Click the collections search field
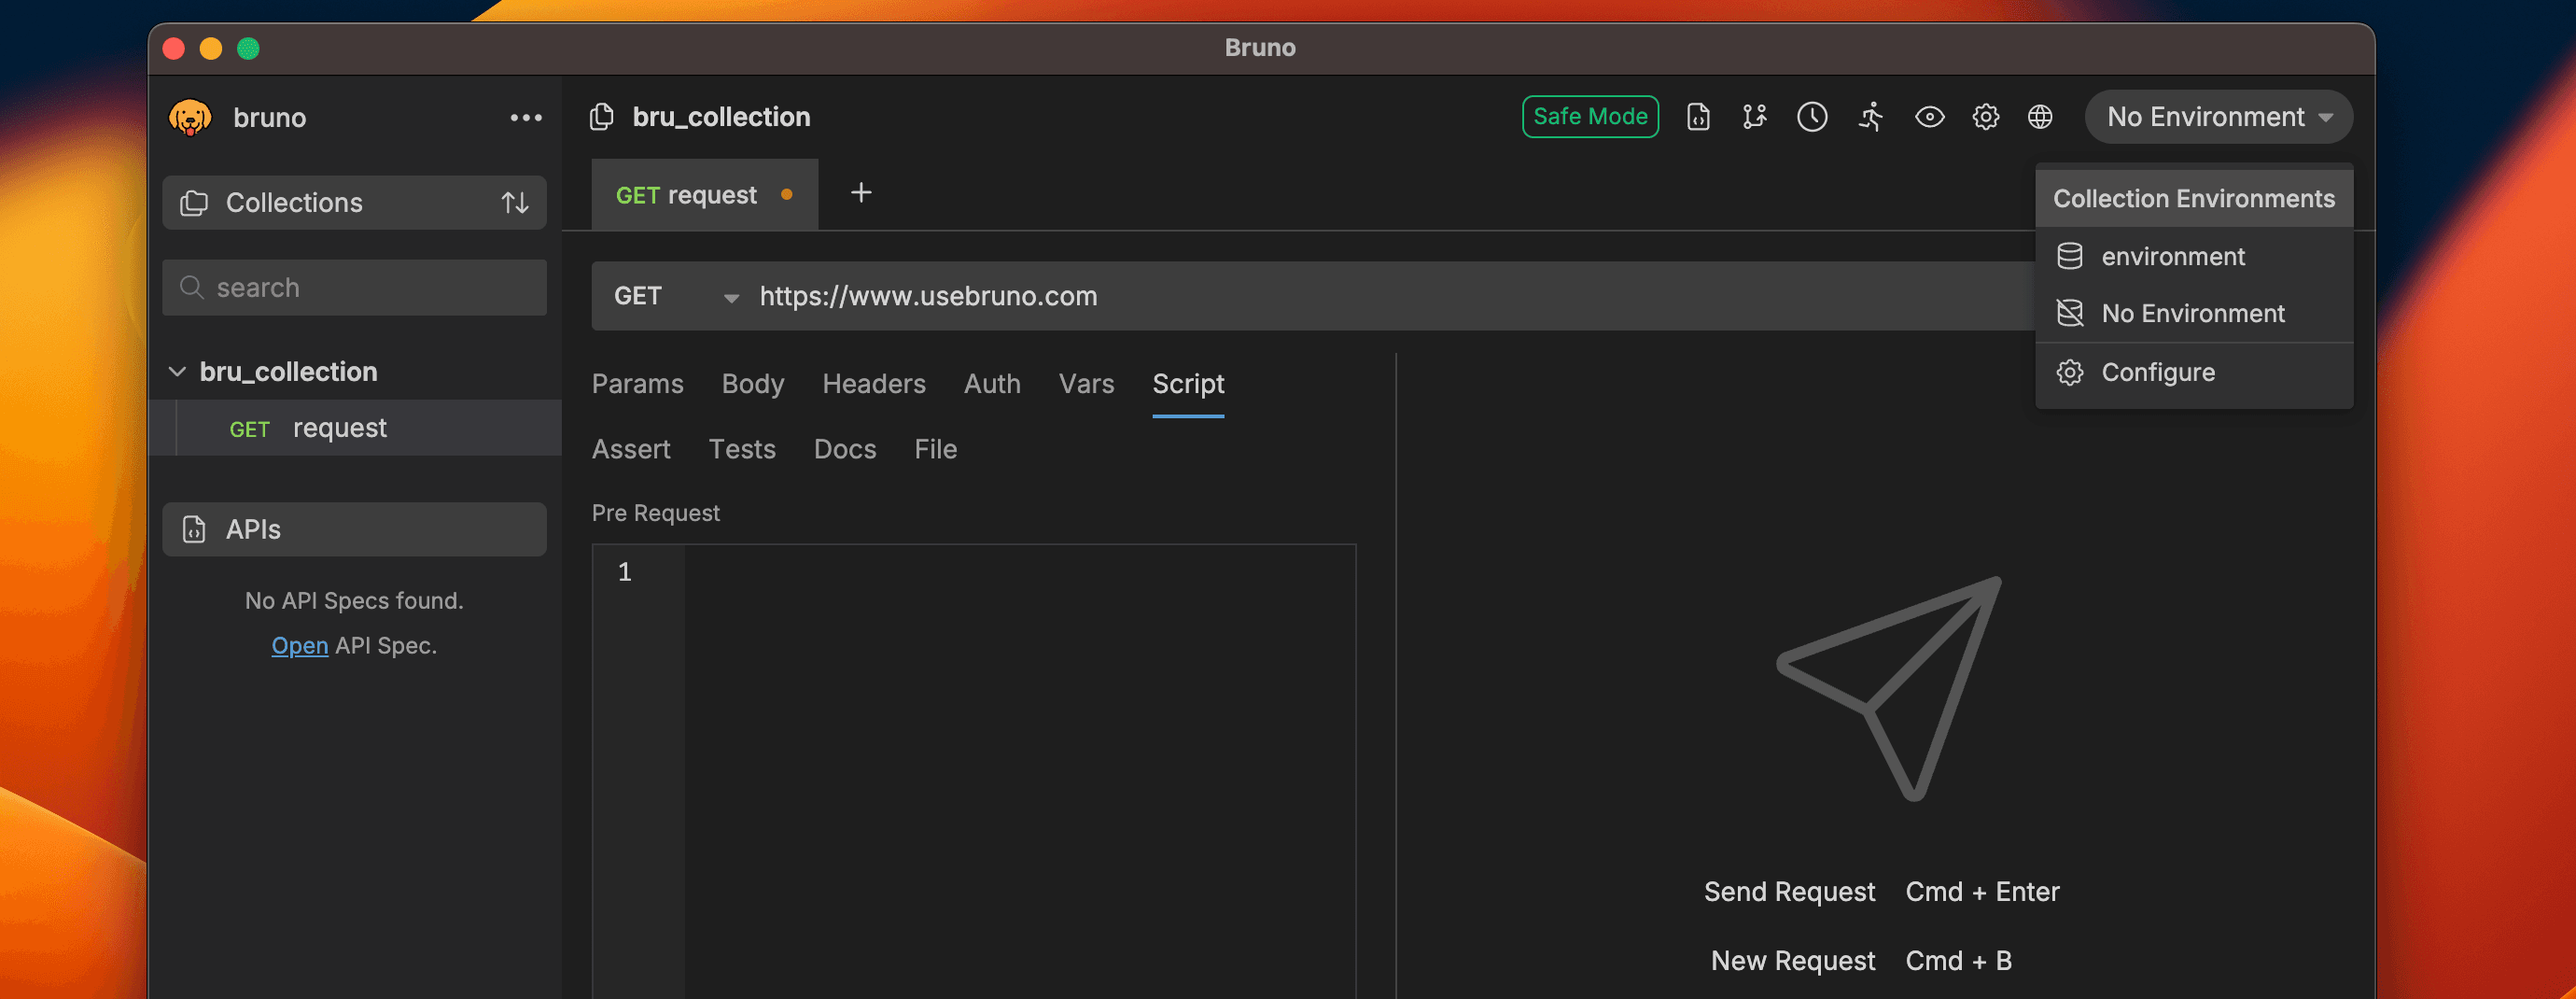 click(x=355, y=288)
